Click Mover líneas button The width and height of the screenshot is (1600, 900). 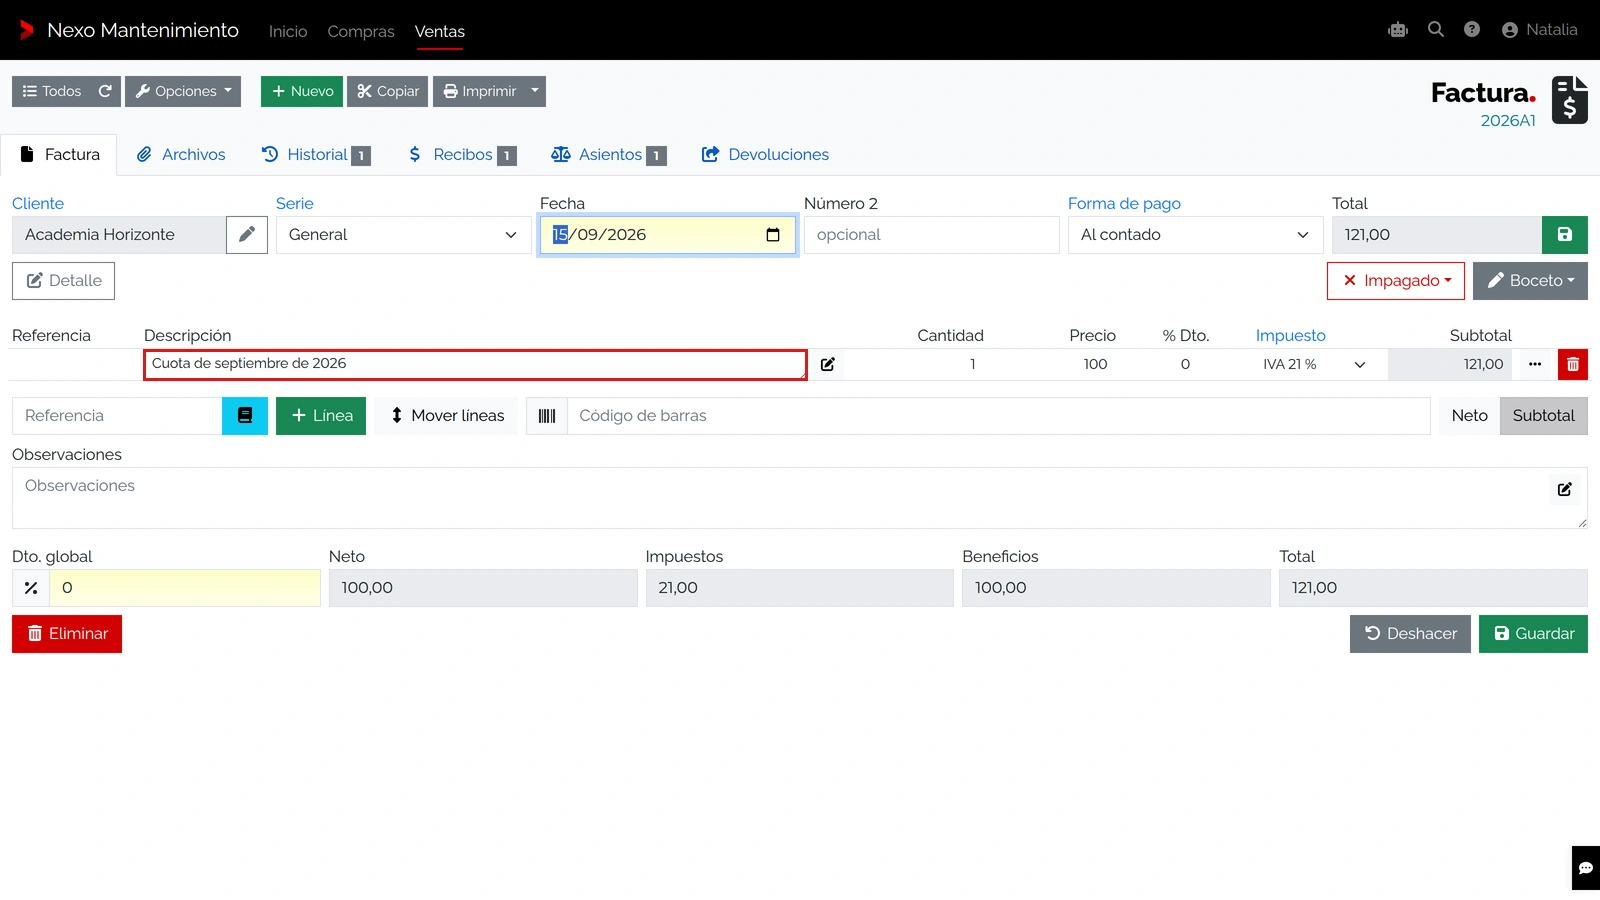(x=447, y=416)
